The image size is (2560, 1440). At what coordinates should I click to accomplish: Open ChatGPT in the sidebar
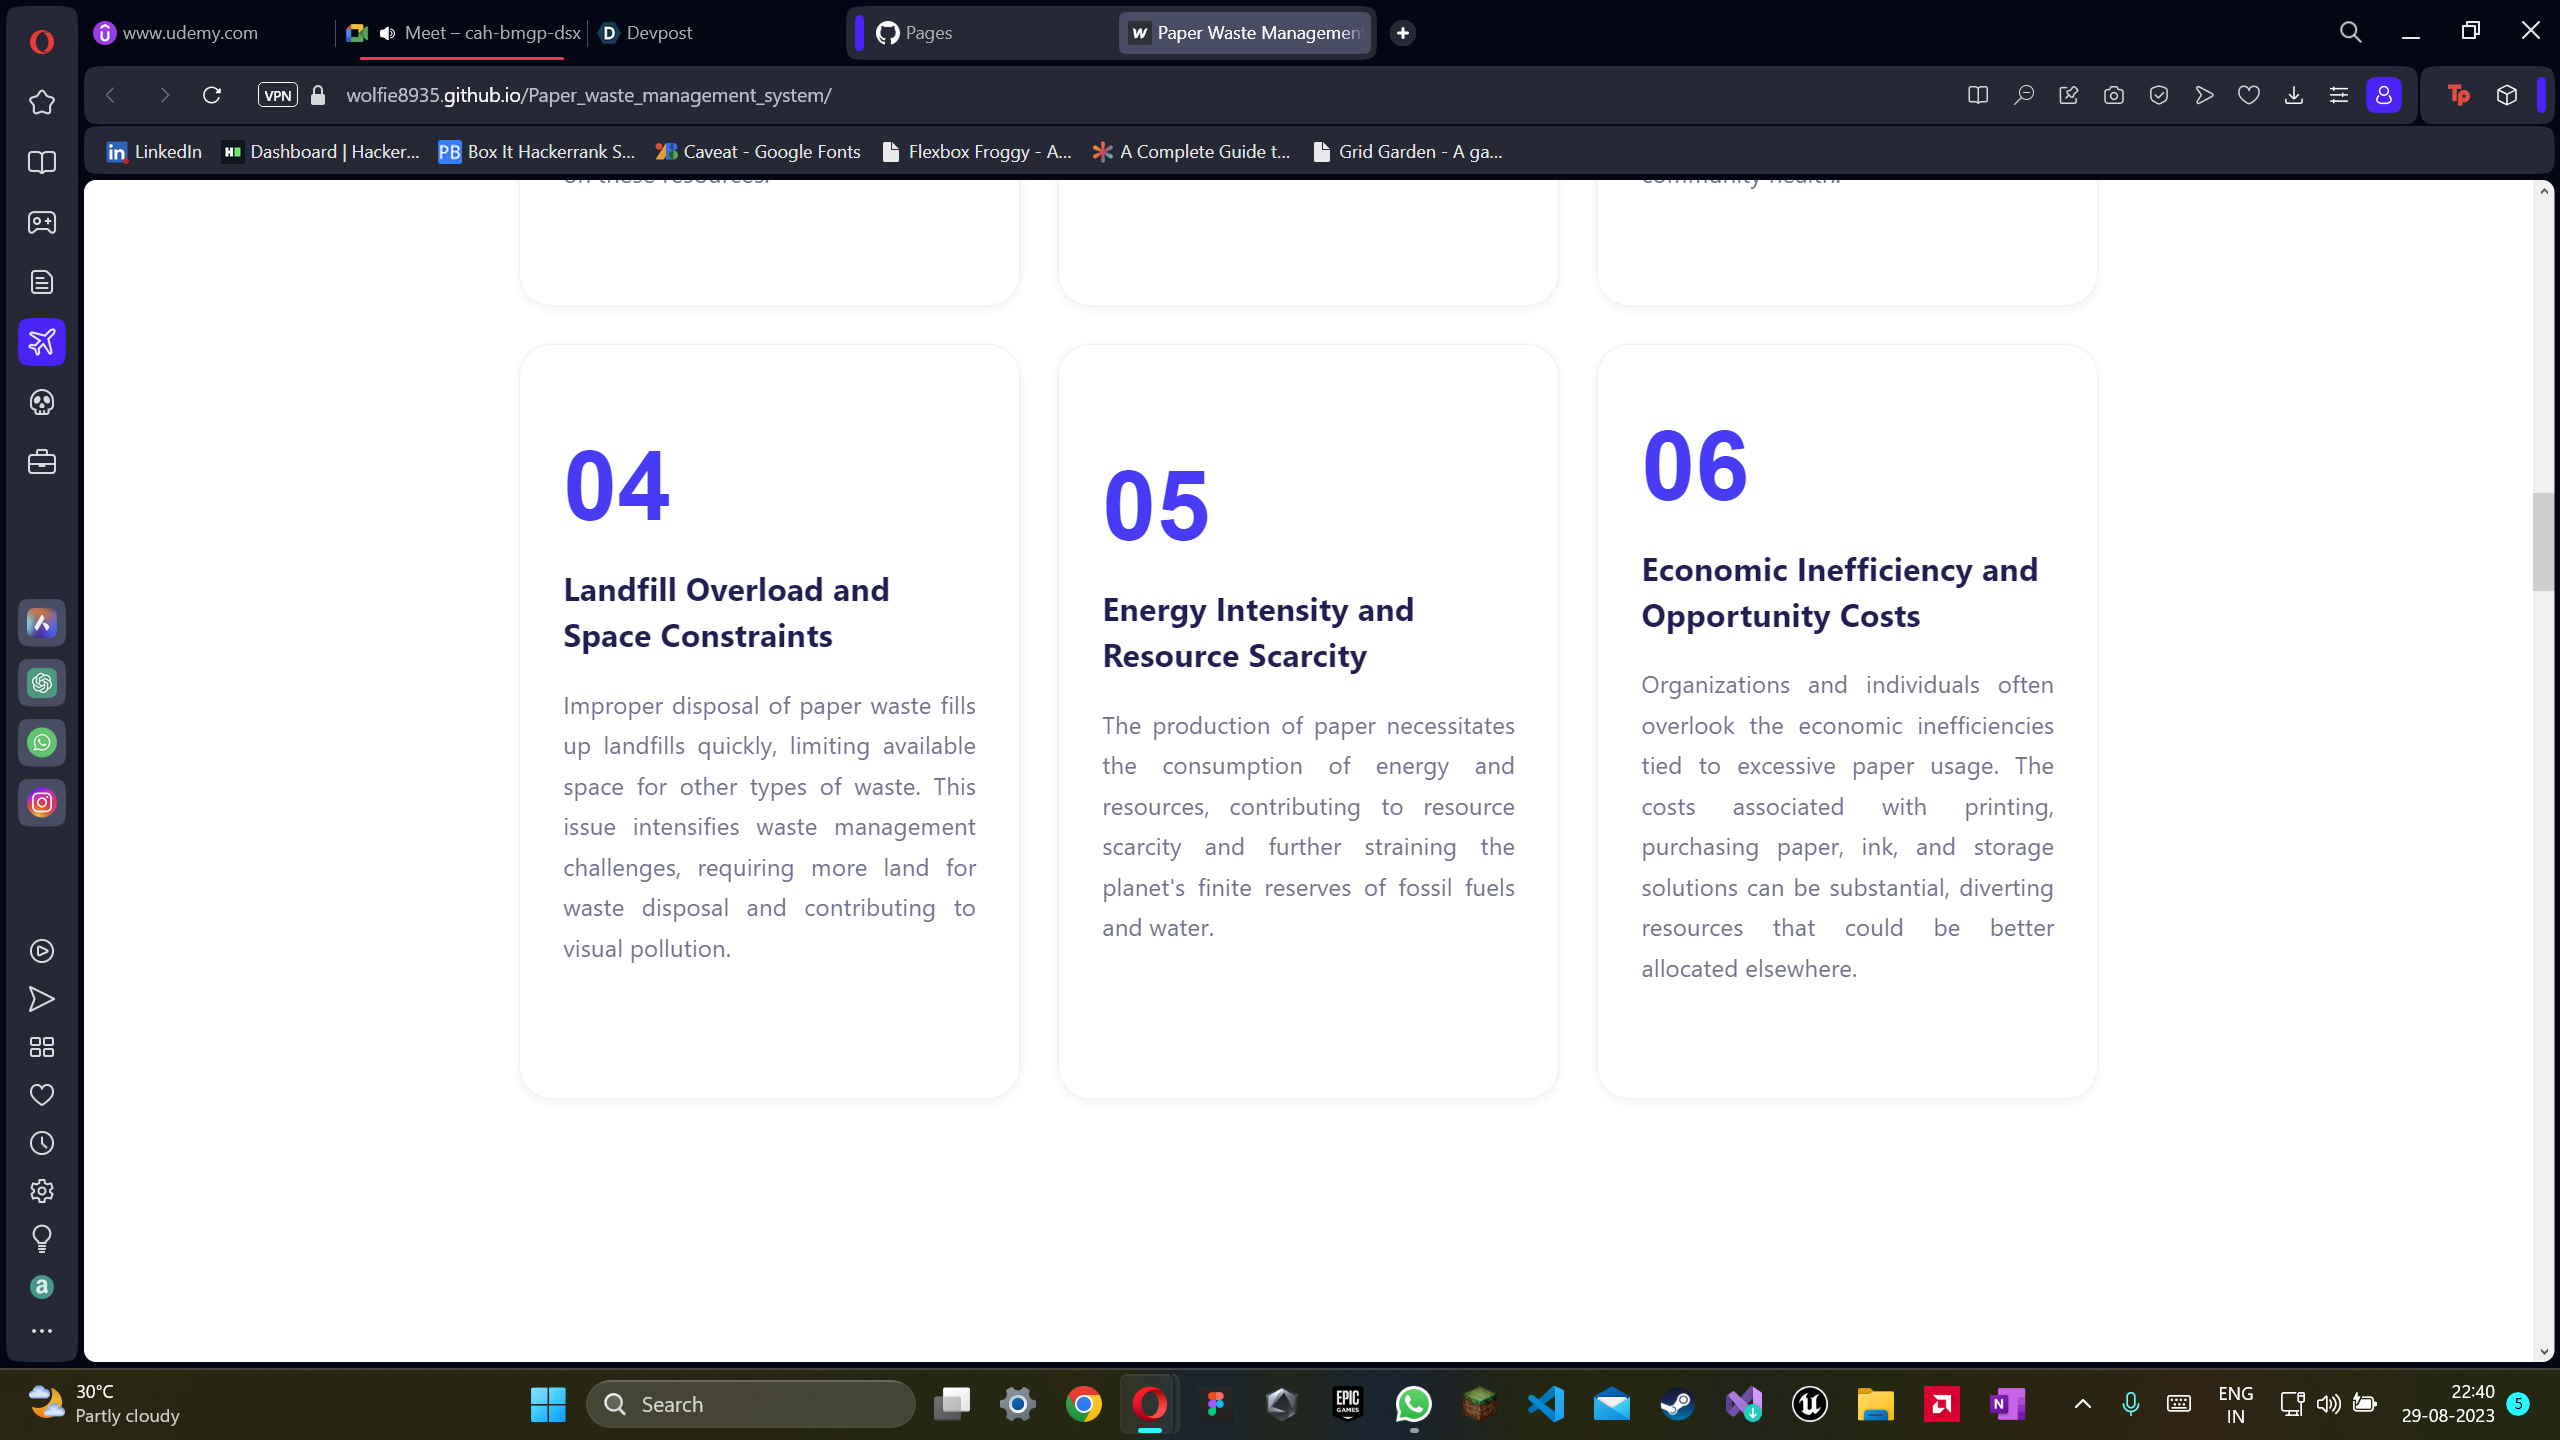41,683
